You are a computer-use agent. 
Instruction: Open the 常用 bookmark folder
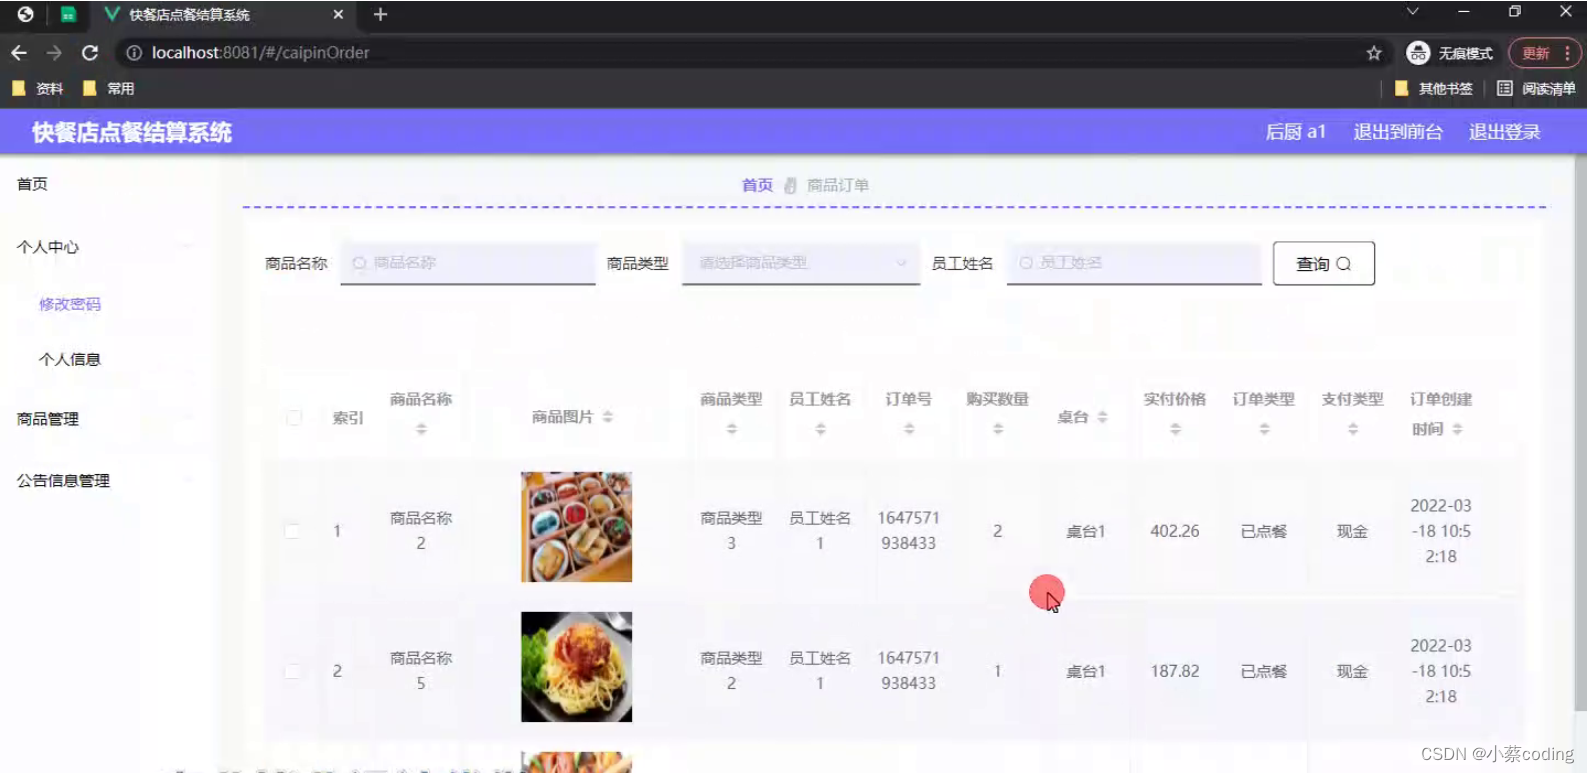click(109, 89)
